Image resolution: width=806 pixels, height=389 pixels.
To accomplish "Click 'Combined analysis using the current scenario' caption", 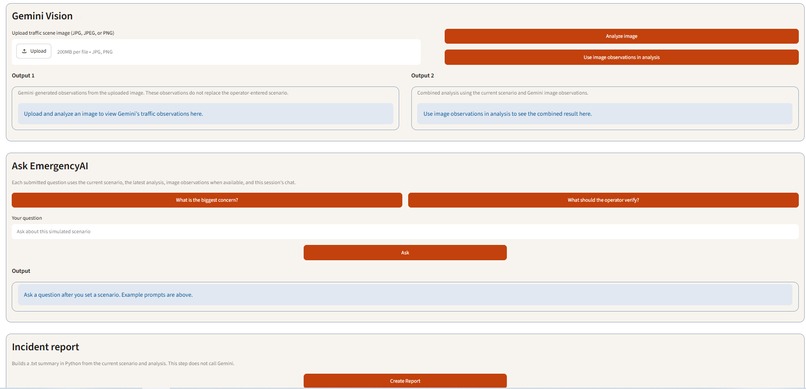I will (503, 93).
